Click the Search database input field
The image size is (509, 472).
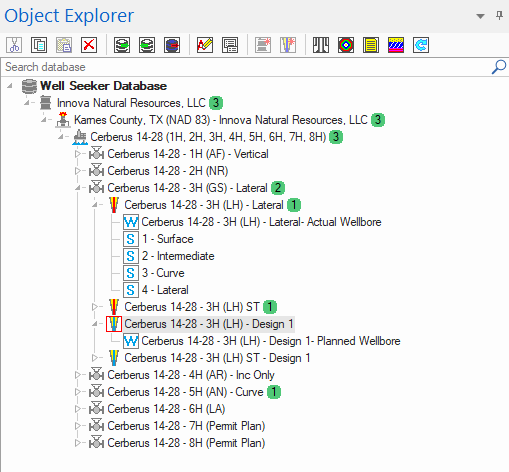247,67
